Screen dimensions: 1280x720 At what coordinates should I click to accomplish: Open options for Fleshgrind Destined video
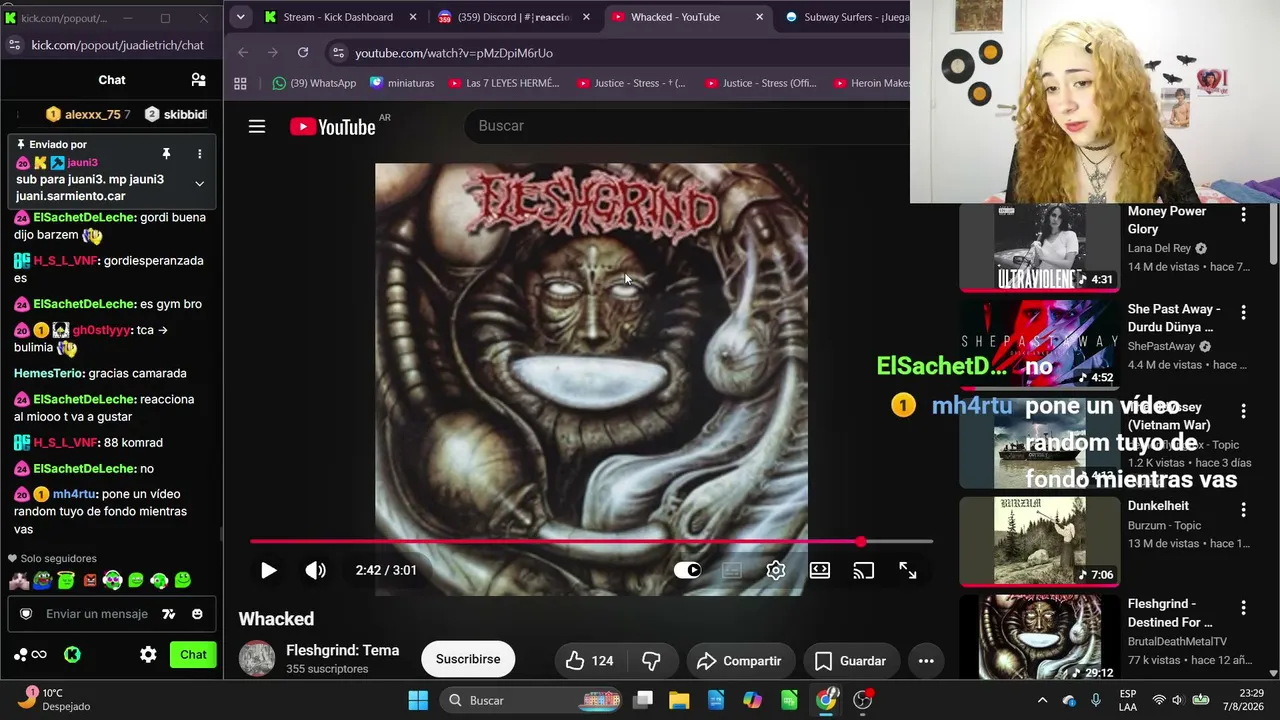click(x=1244, y=607)
